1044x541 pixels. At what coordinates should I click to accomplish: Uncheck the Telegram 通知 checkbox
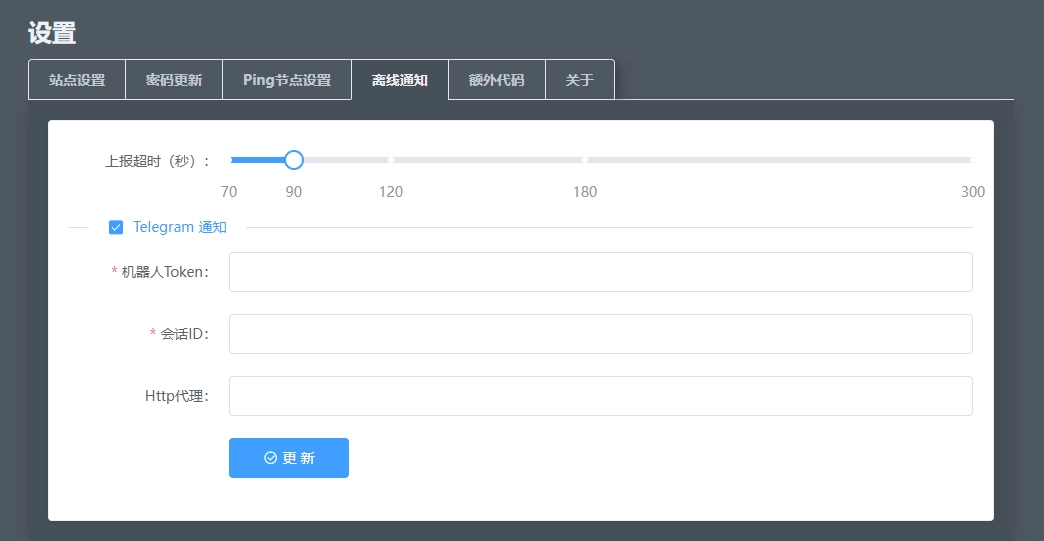(116, 228)
